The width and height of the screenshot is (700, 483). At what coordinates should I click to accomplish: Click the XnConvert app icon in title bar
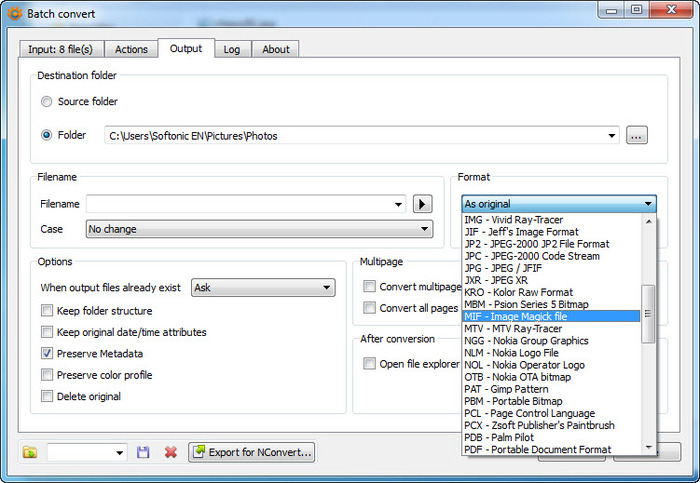tap(14, 13)
